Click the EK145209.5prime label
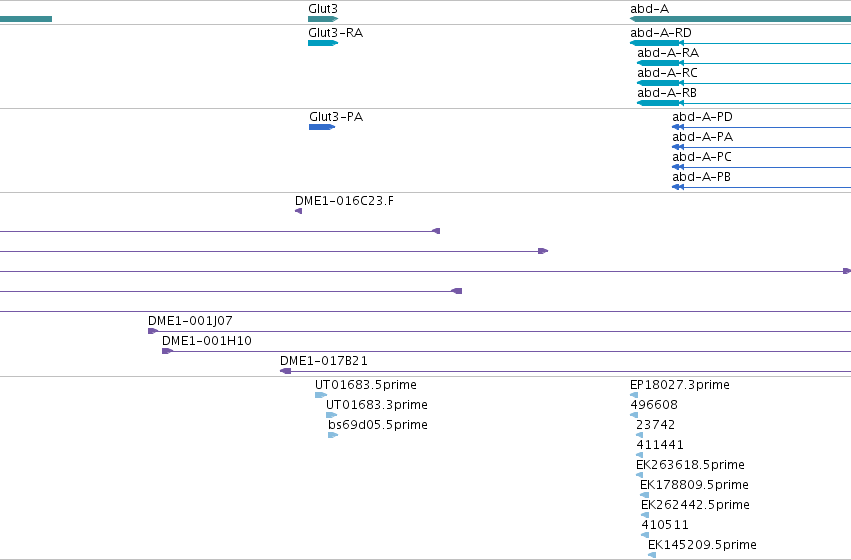 coord(702,545)
